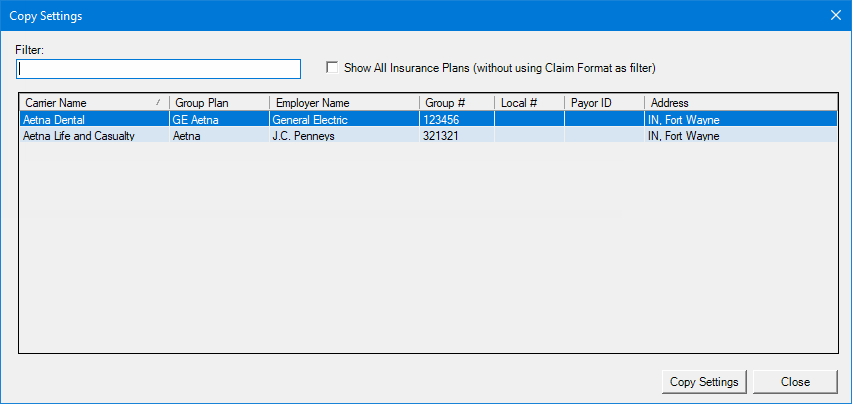This screenshot has height=404, width=852.
Task: Sort list by Group # column
Action: click(x=456, y=103)
